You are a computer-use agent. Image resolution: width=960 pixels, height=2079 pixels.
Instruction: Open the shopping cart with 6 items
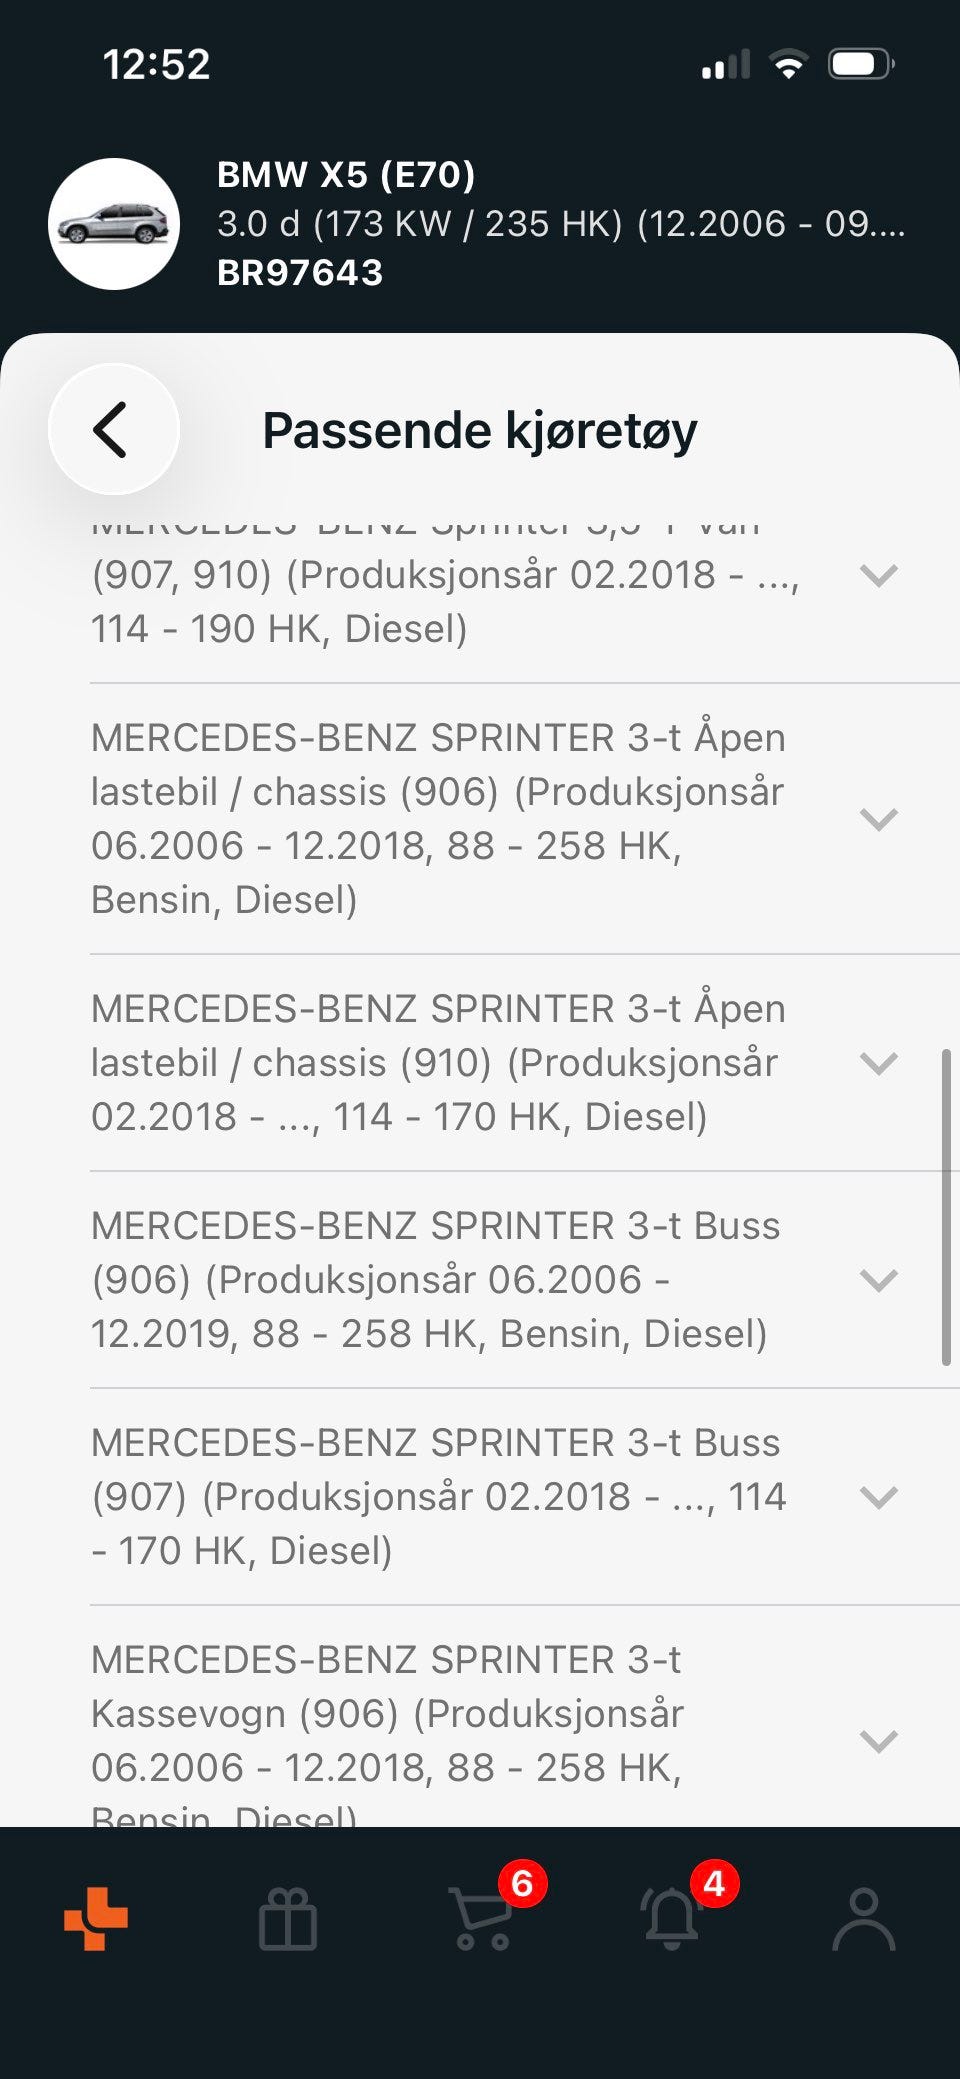[481, 1918]
